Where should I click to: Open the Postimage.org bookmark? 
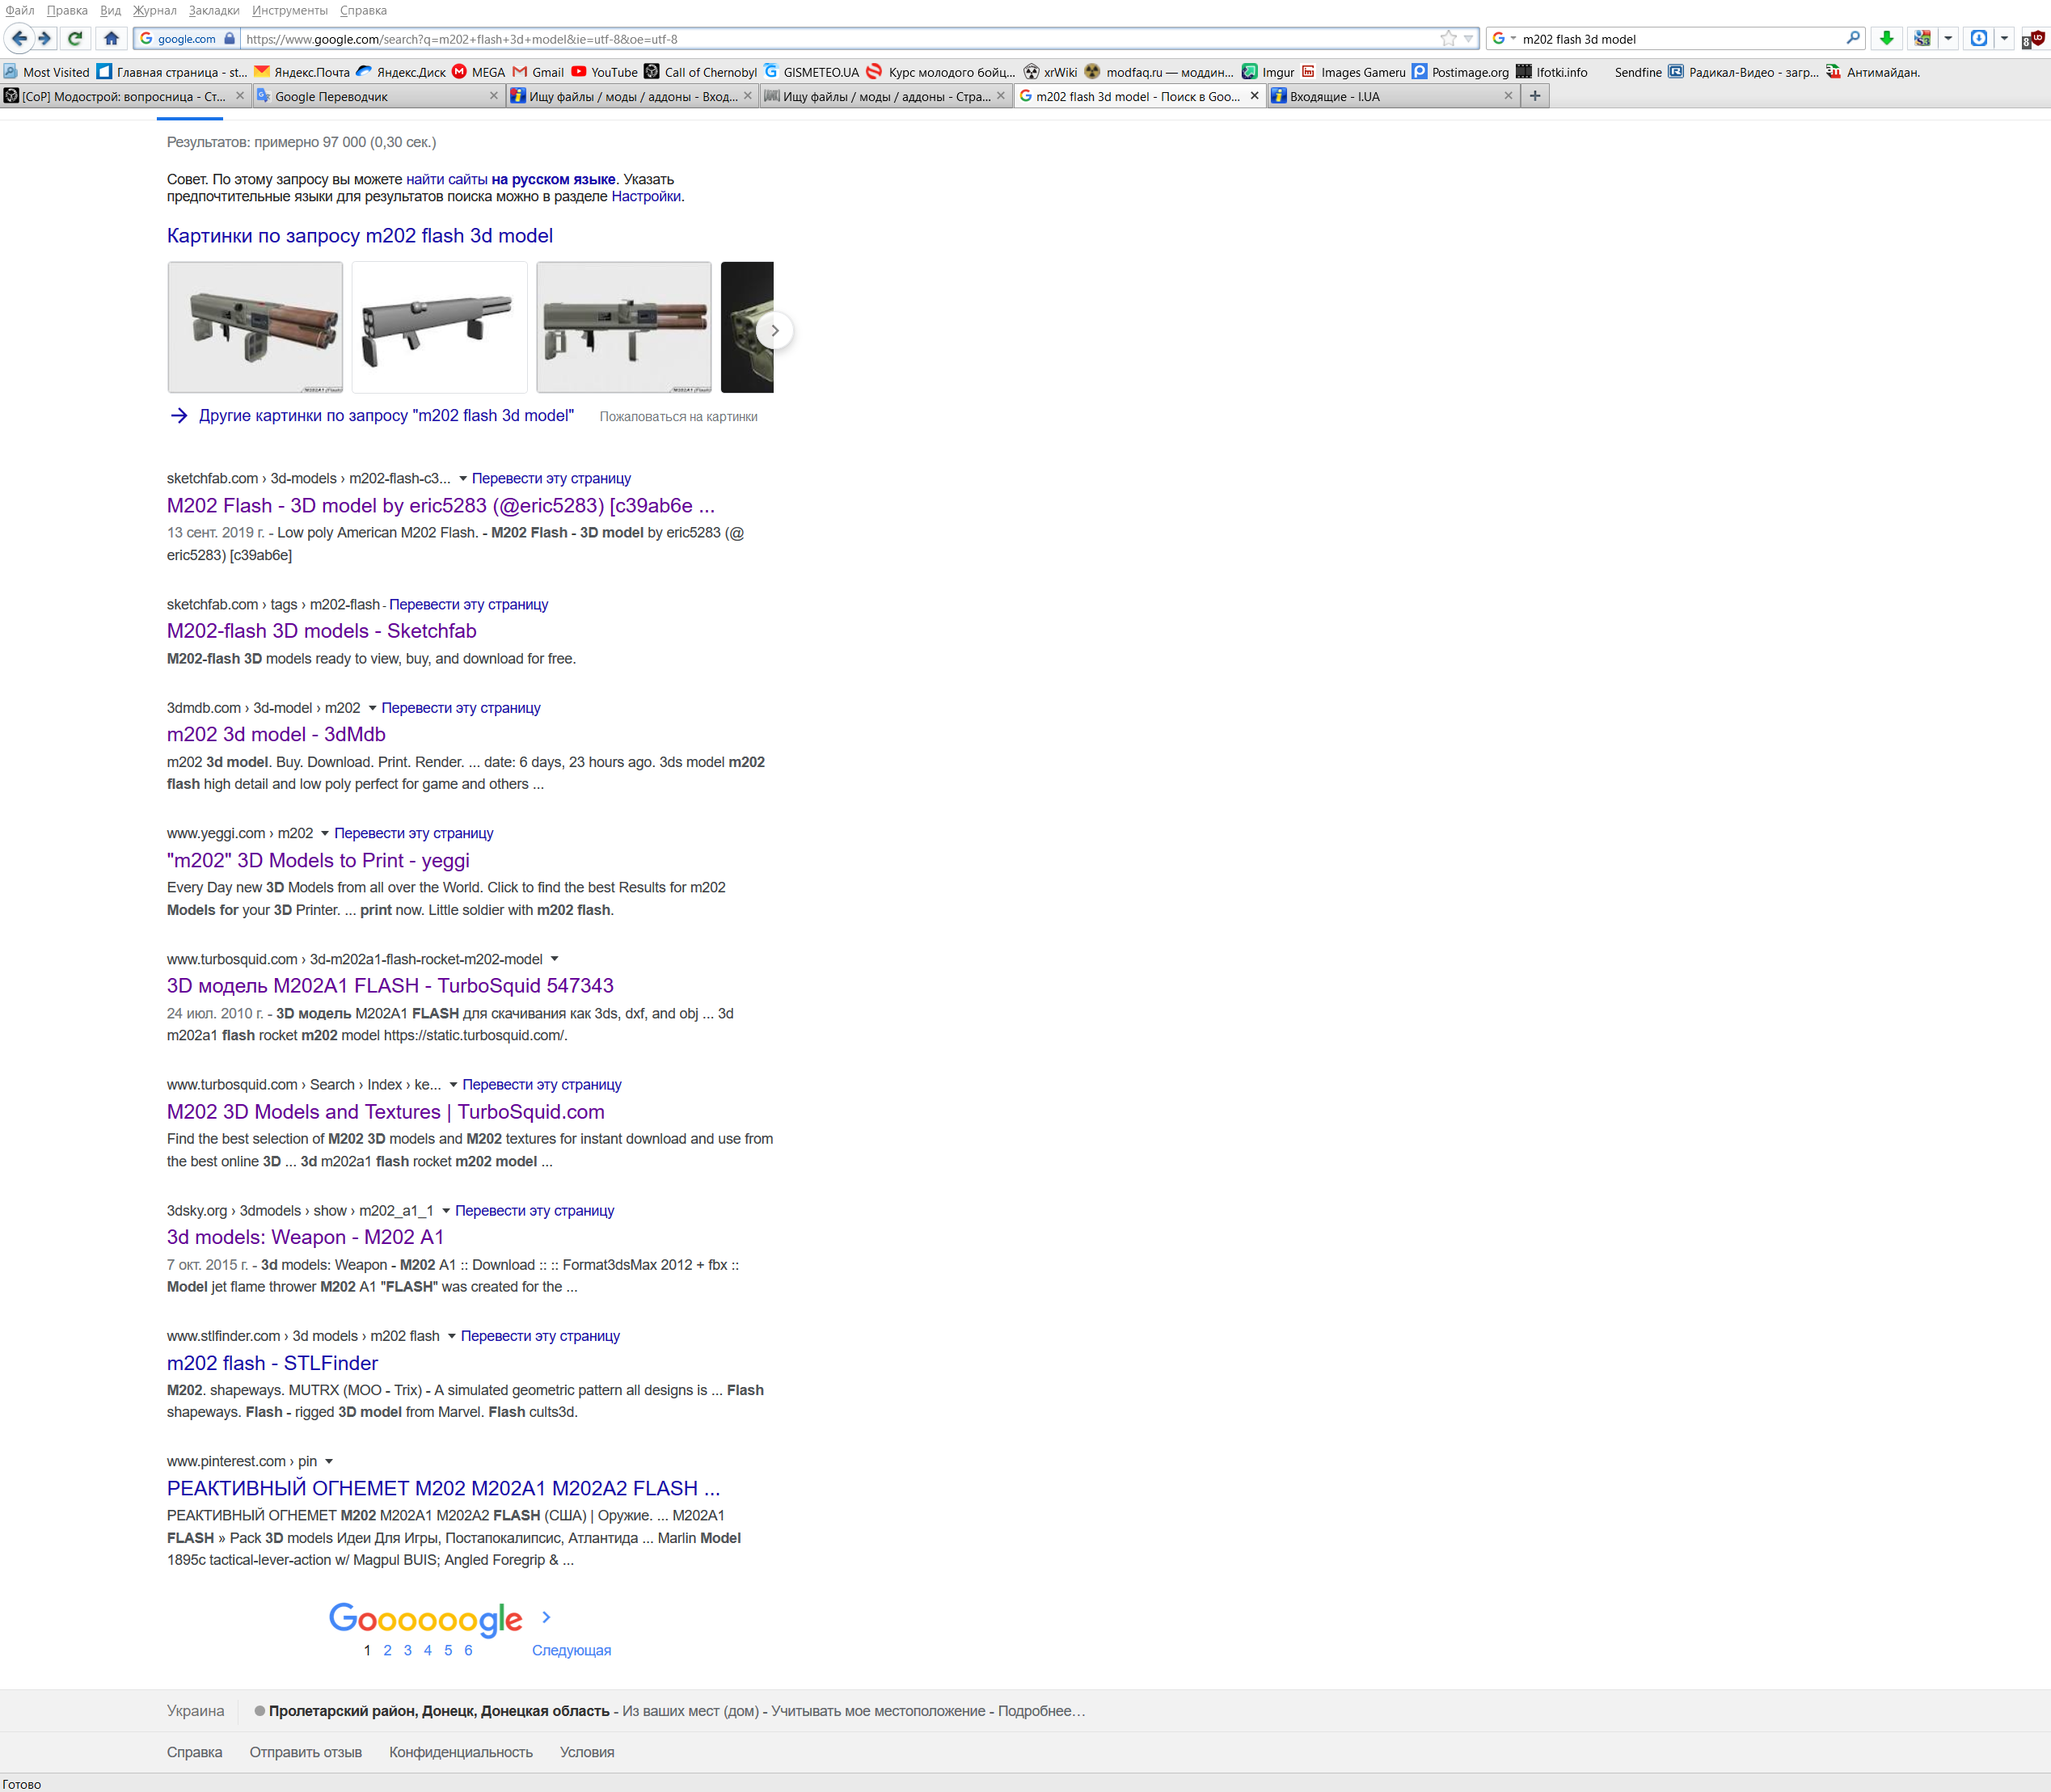tap(1460, 72)
